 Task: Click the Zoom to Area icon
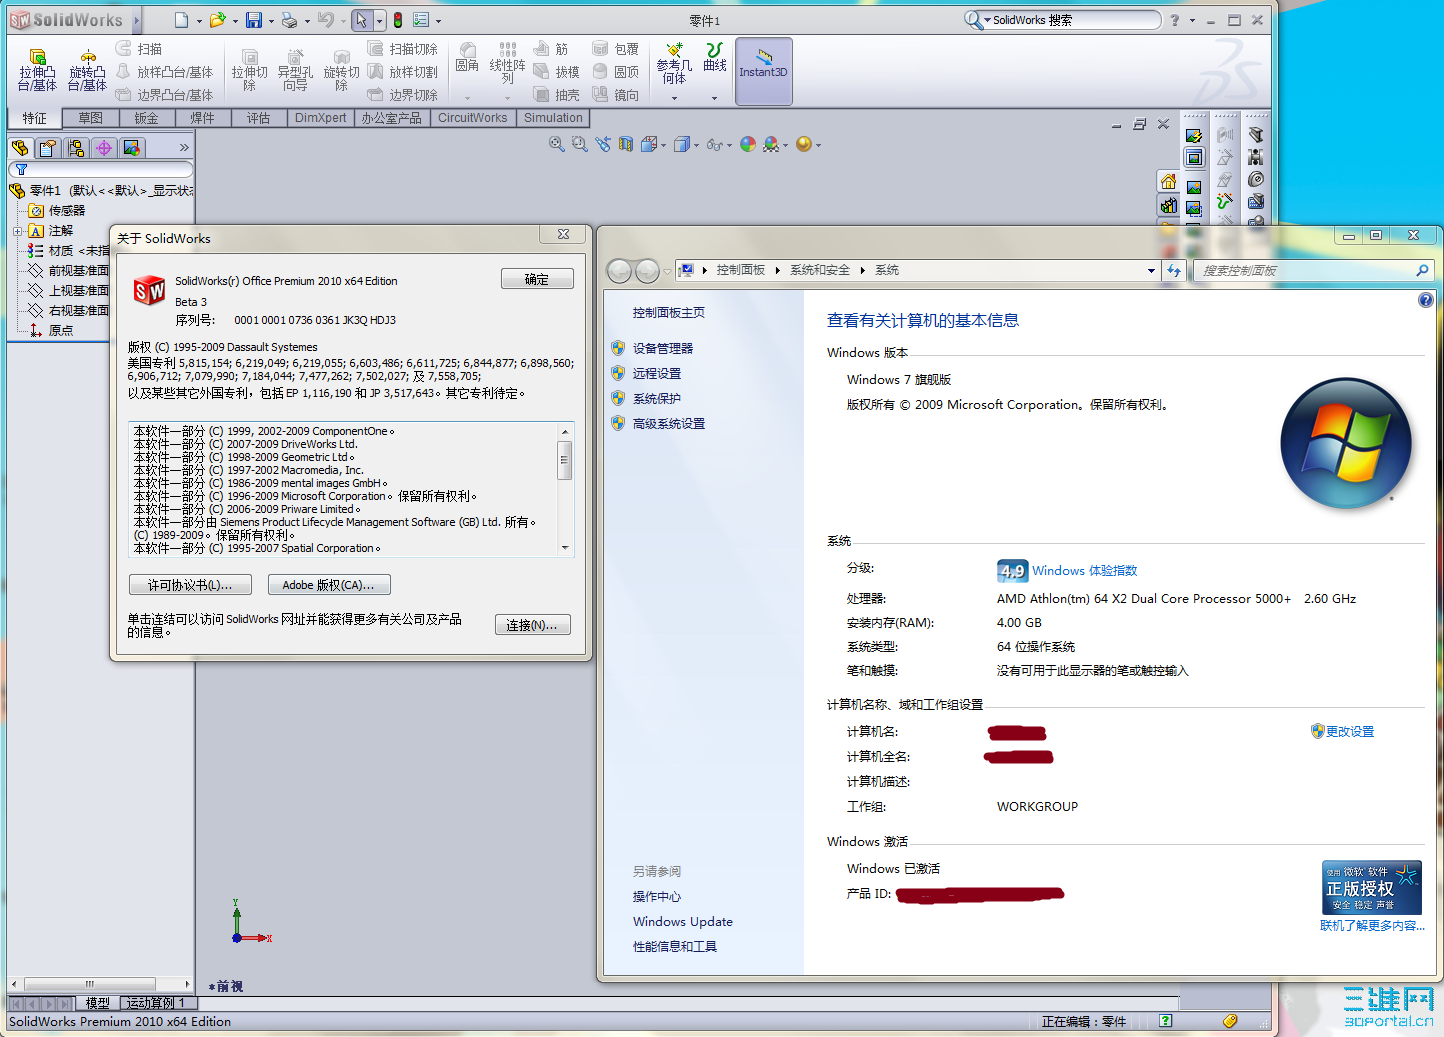580,145
